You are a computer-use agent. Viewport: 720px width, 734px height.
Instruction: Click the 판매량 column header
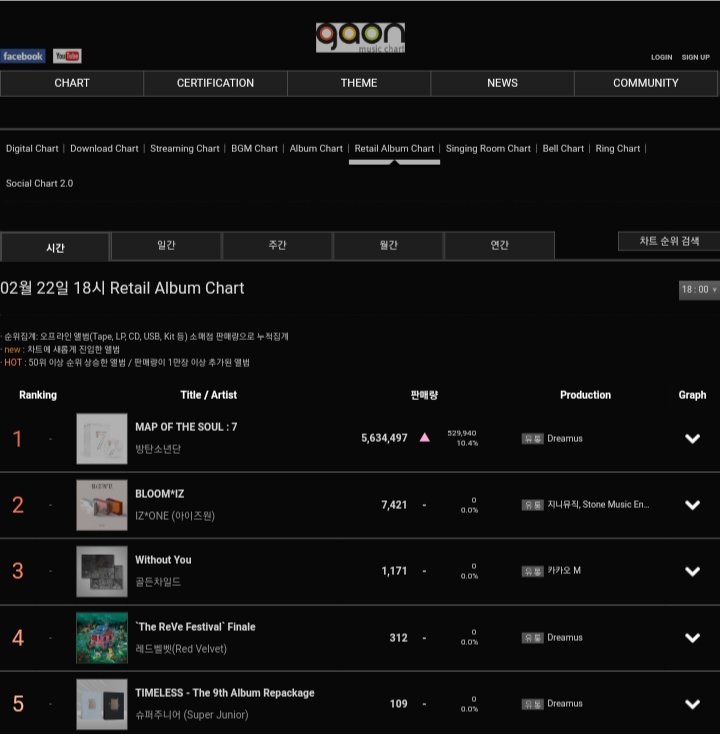pyautogui.click(x=424, y=395)
